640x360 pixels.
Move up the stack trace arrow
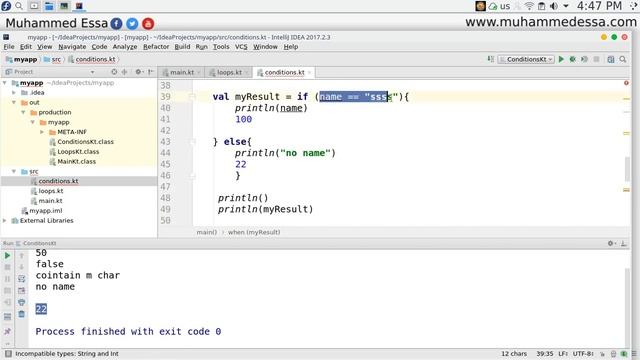pos(22,256)
